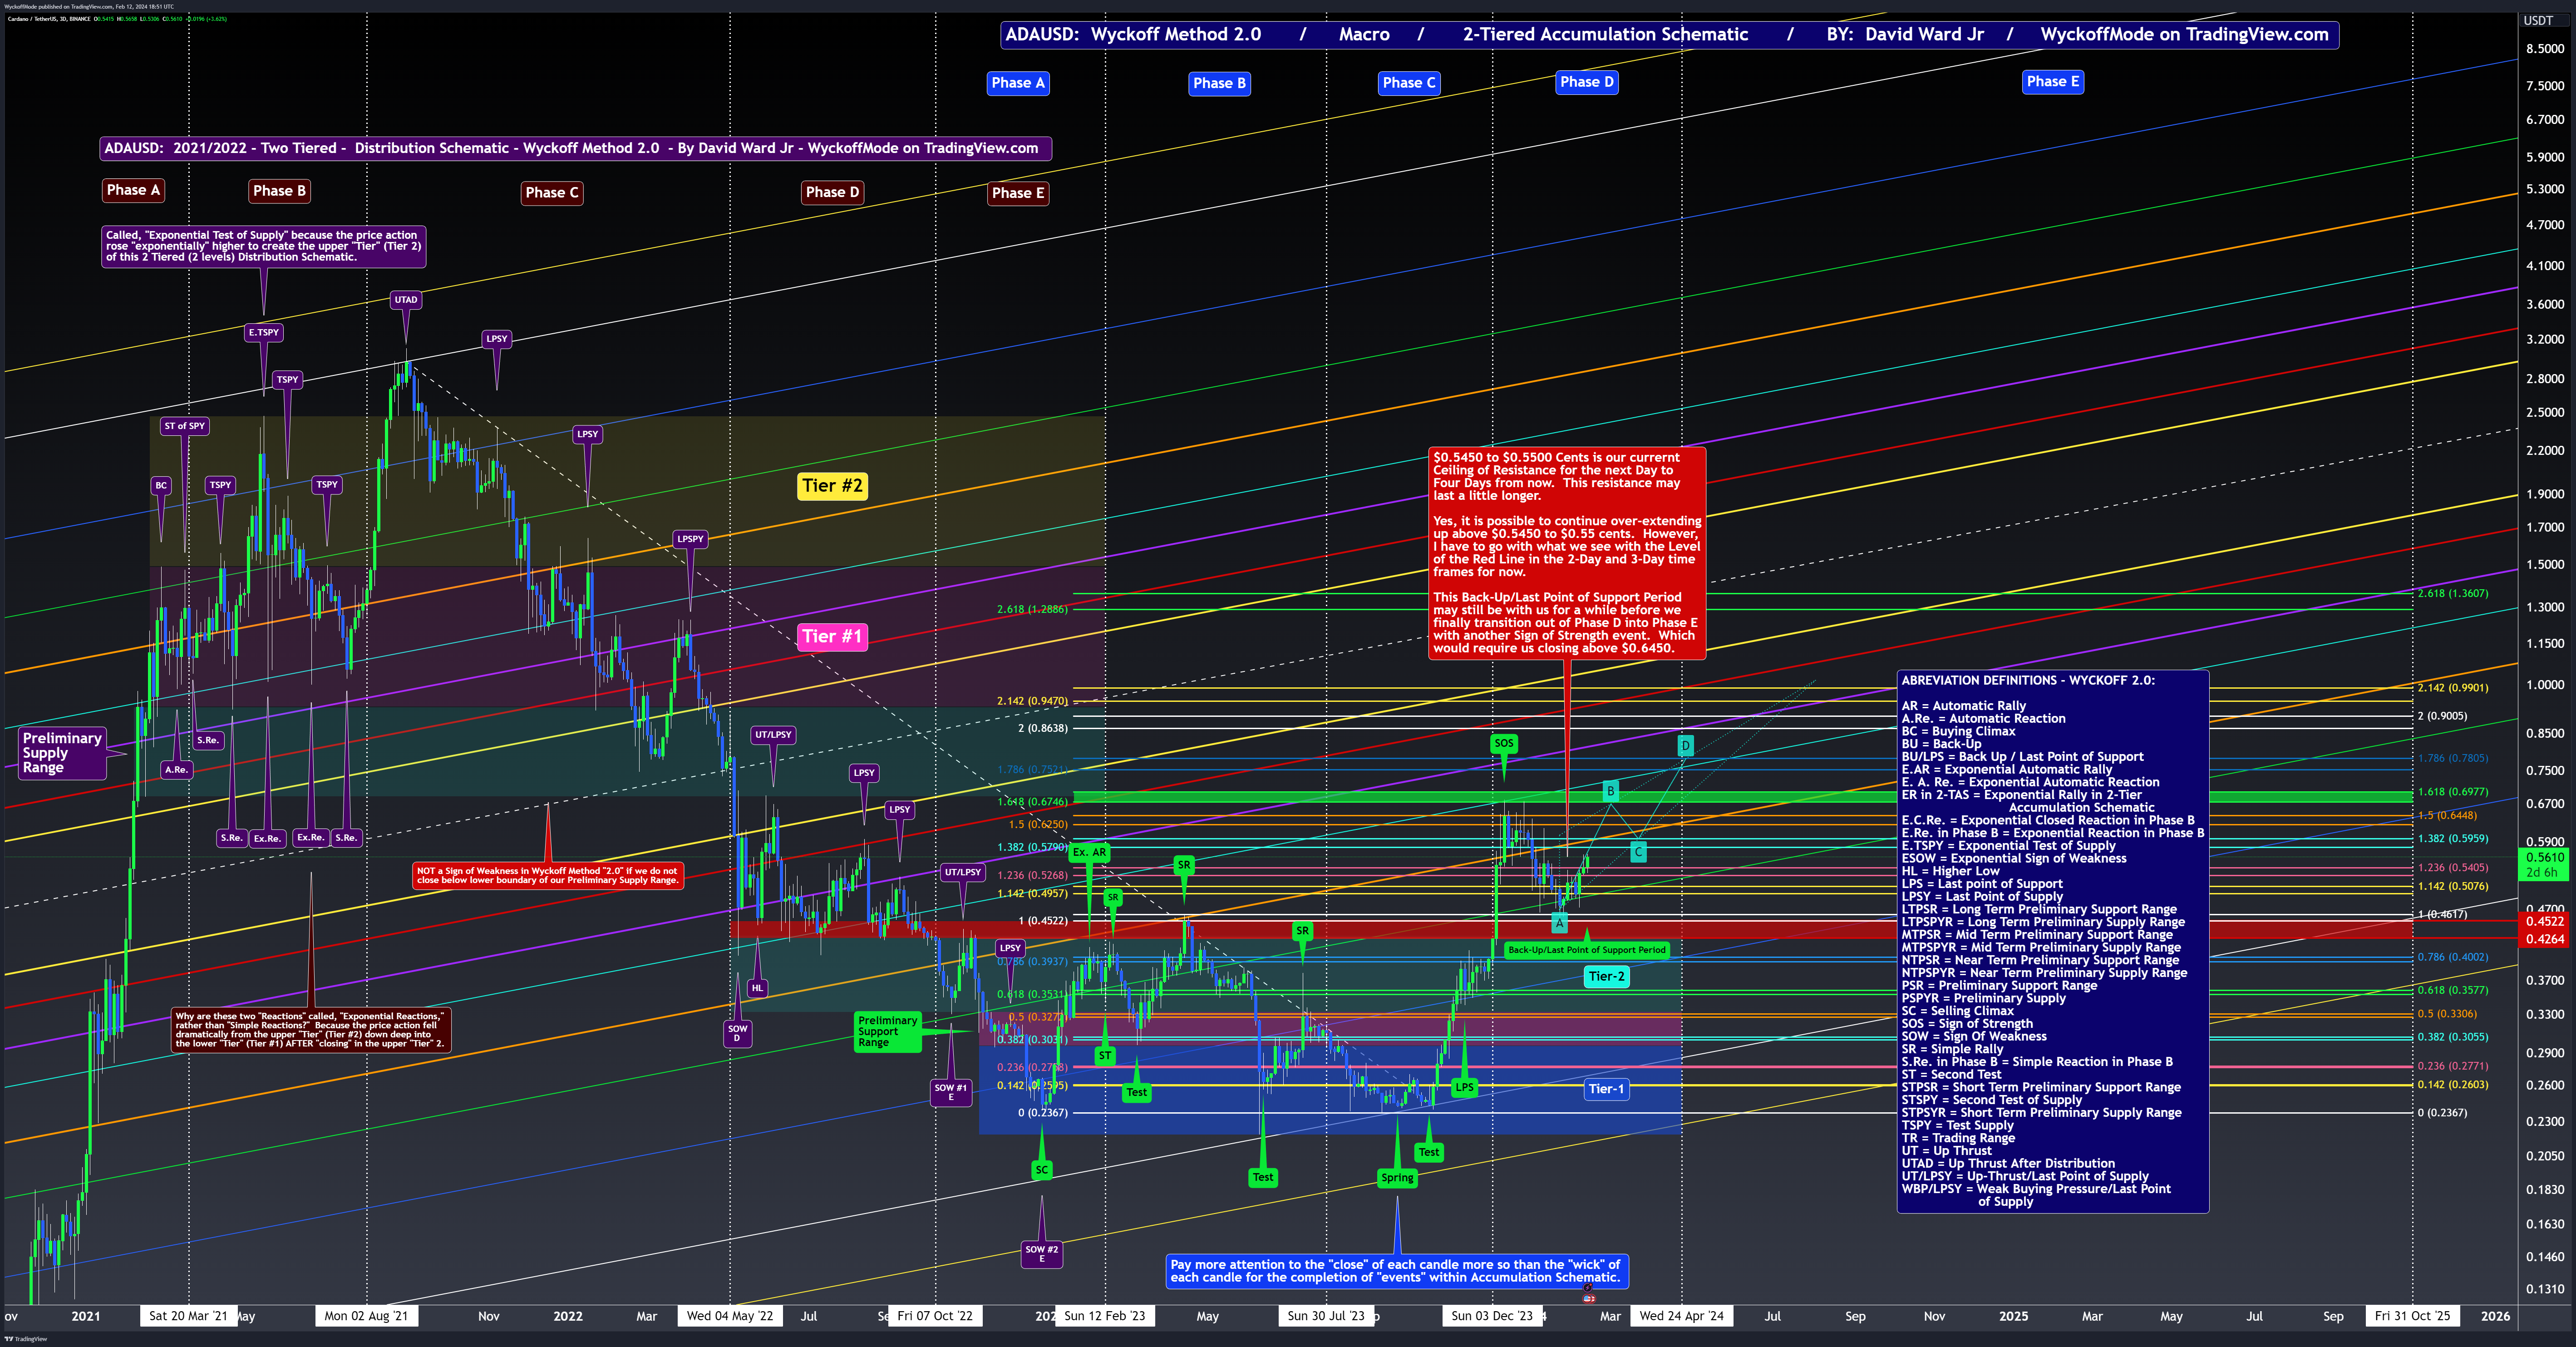Select the green Spring label
This screenshot has height=1347, width=2576.
pos(1397,1178)
